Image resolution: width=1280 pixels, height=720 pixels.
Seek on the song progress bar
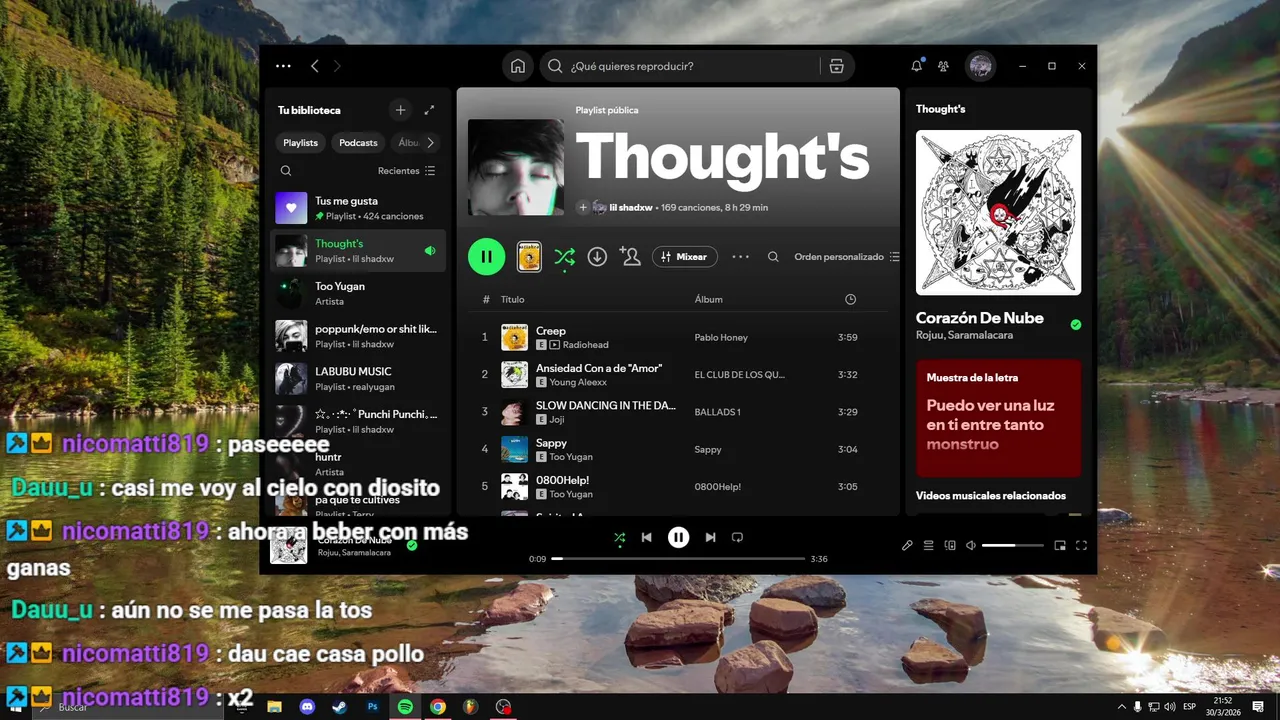(x=678, y=559)
